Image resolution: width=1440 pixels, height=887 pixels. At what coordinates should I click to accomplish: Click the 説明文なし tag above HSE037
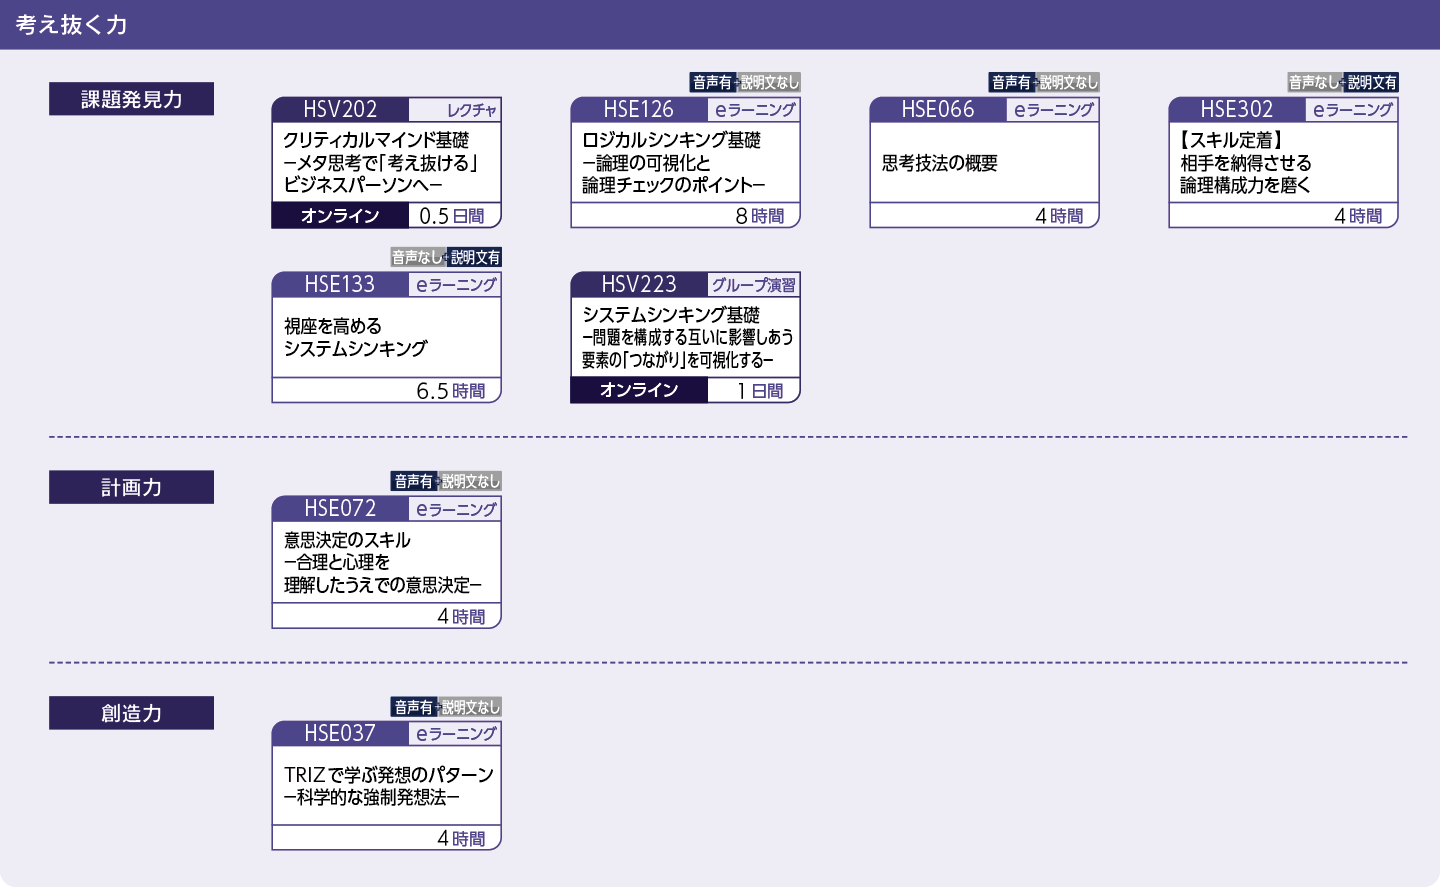pyautogui.click(x=470, y=707)
